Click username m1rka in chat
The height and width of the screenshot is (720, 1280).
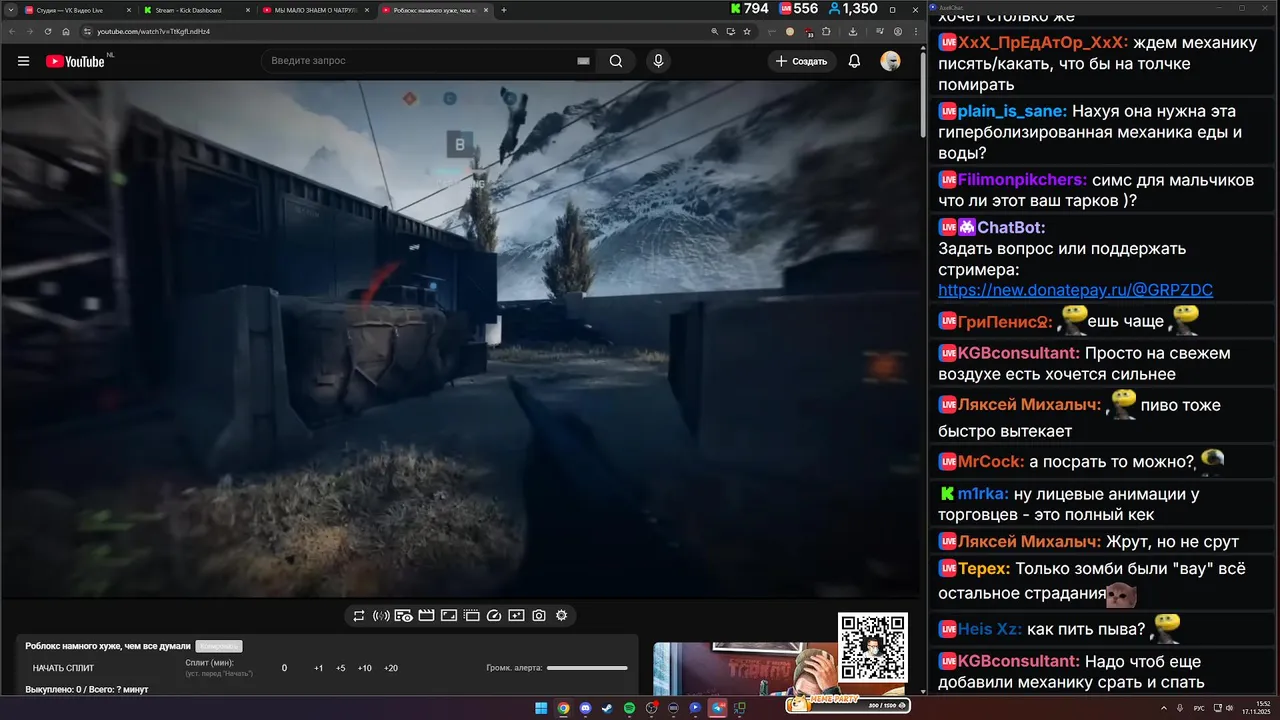point(982,494)
